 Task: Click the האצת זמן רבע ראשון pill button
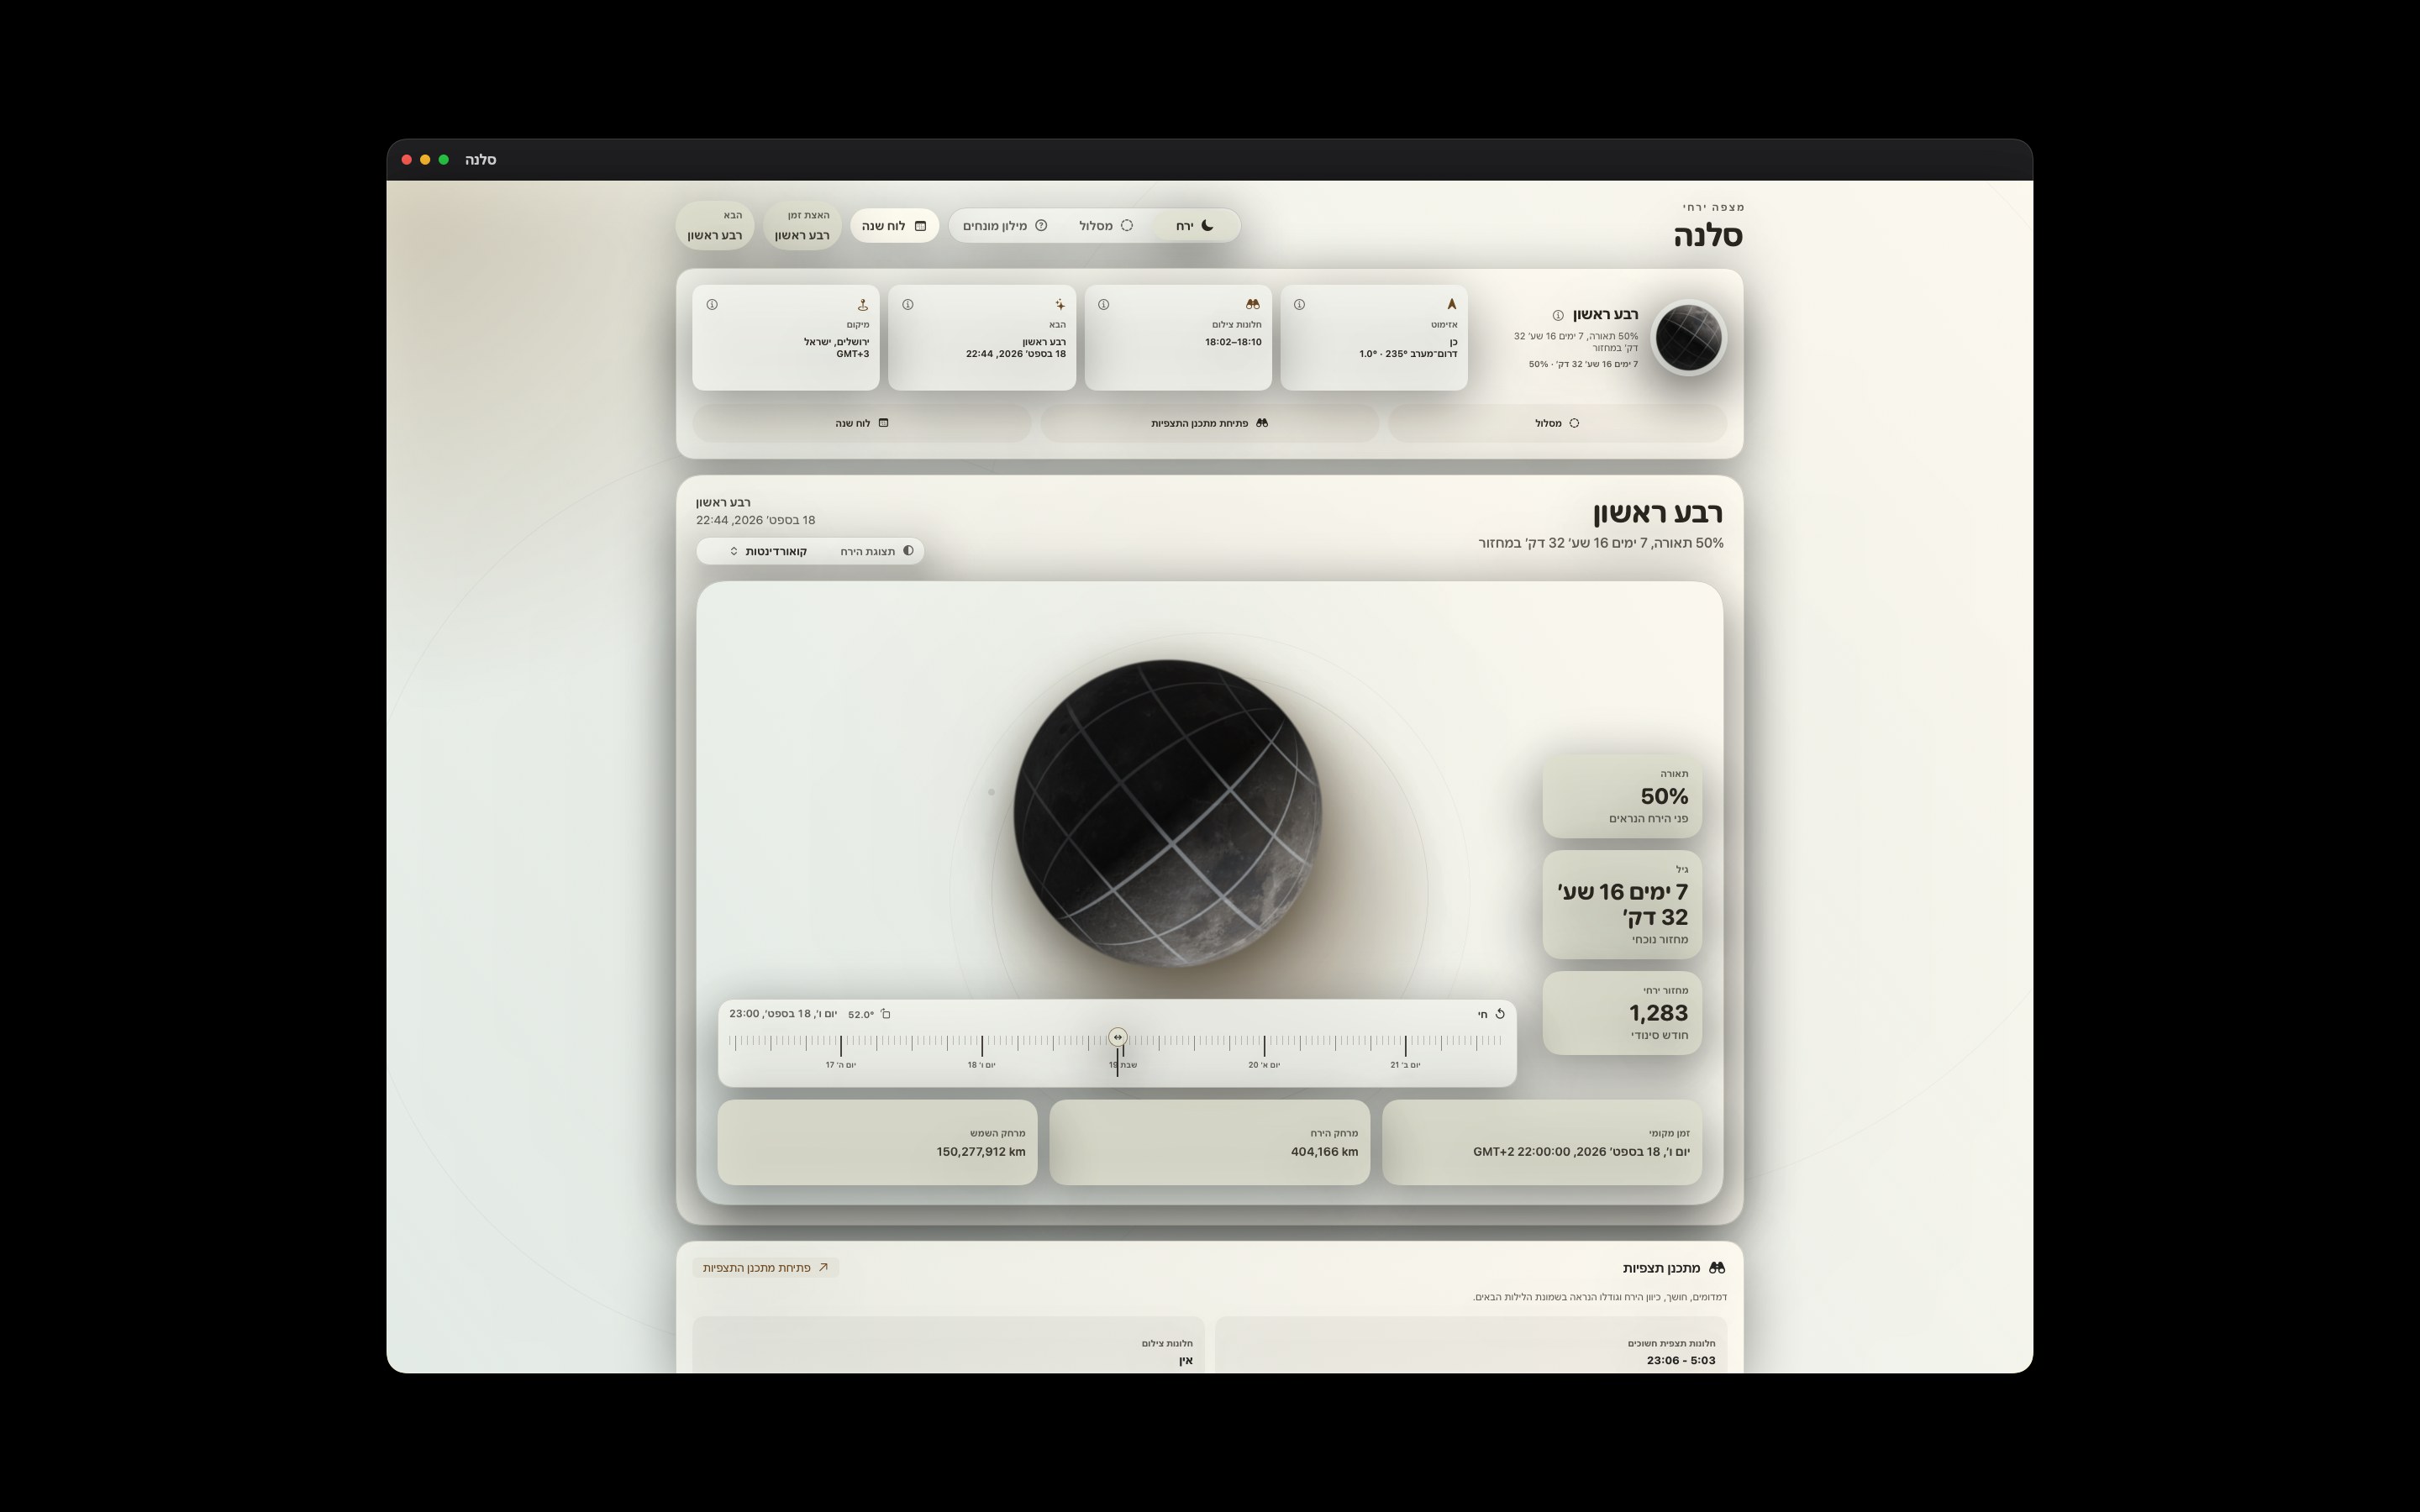[802, 226]
